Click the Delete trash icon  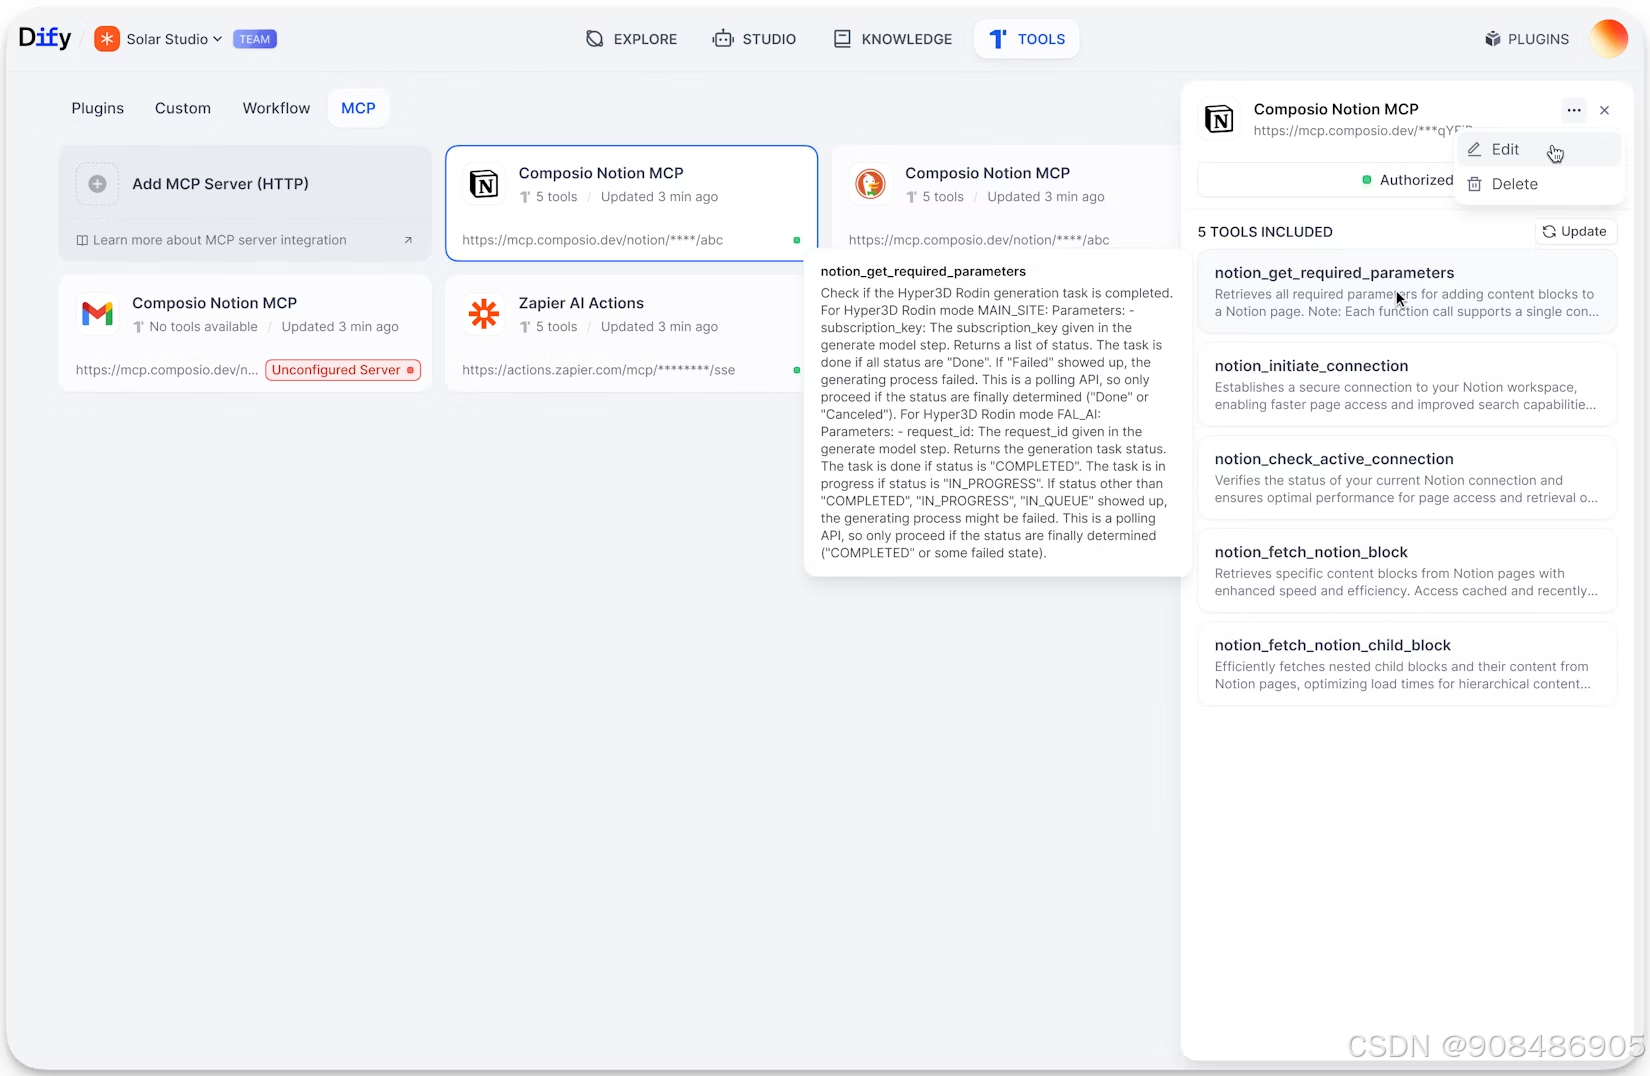coord(1474,184)
